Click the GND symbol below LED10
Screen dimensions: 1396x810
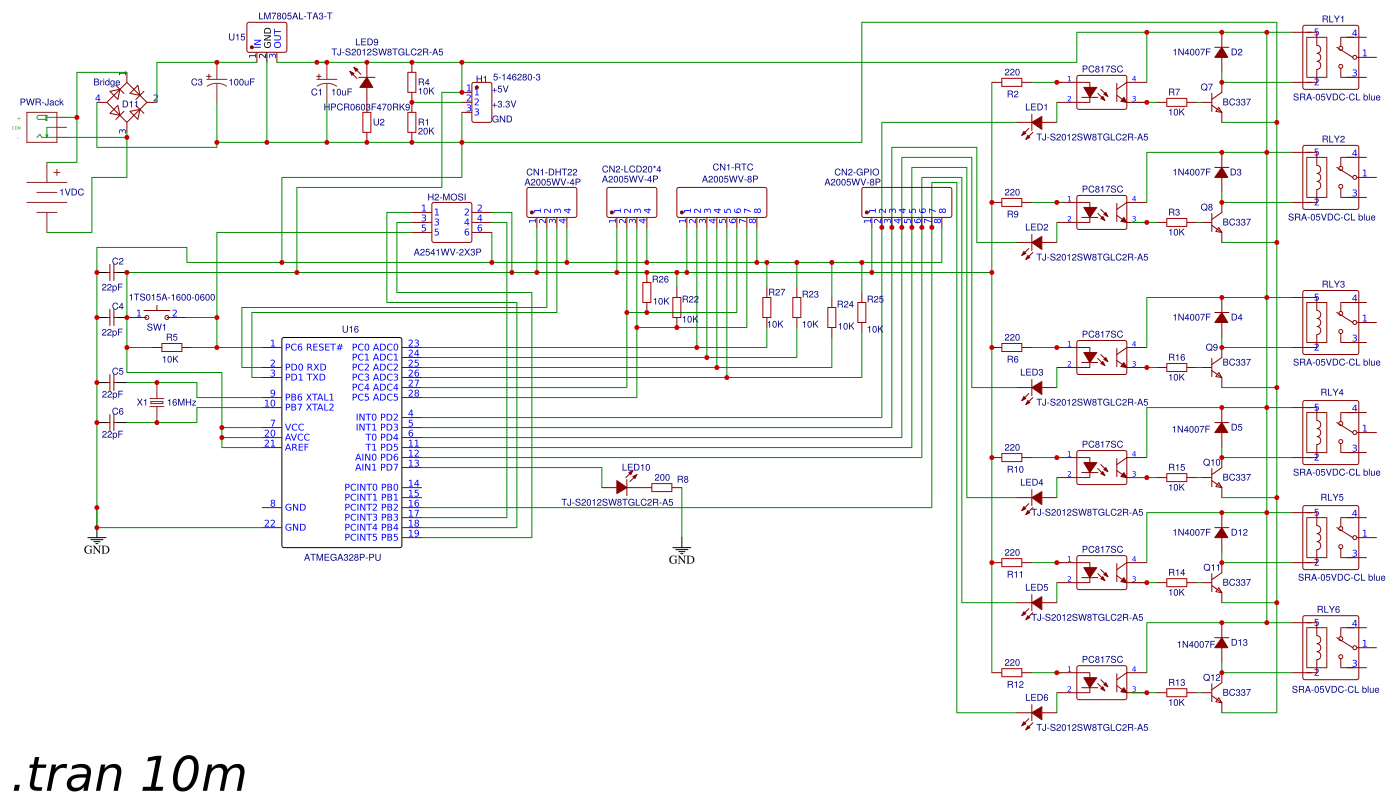tap(683, 548)
